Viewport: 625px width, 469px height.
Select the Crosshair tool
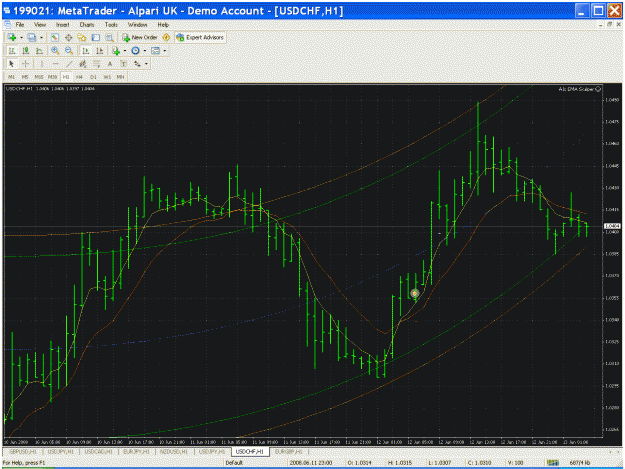click(26, 64)
